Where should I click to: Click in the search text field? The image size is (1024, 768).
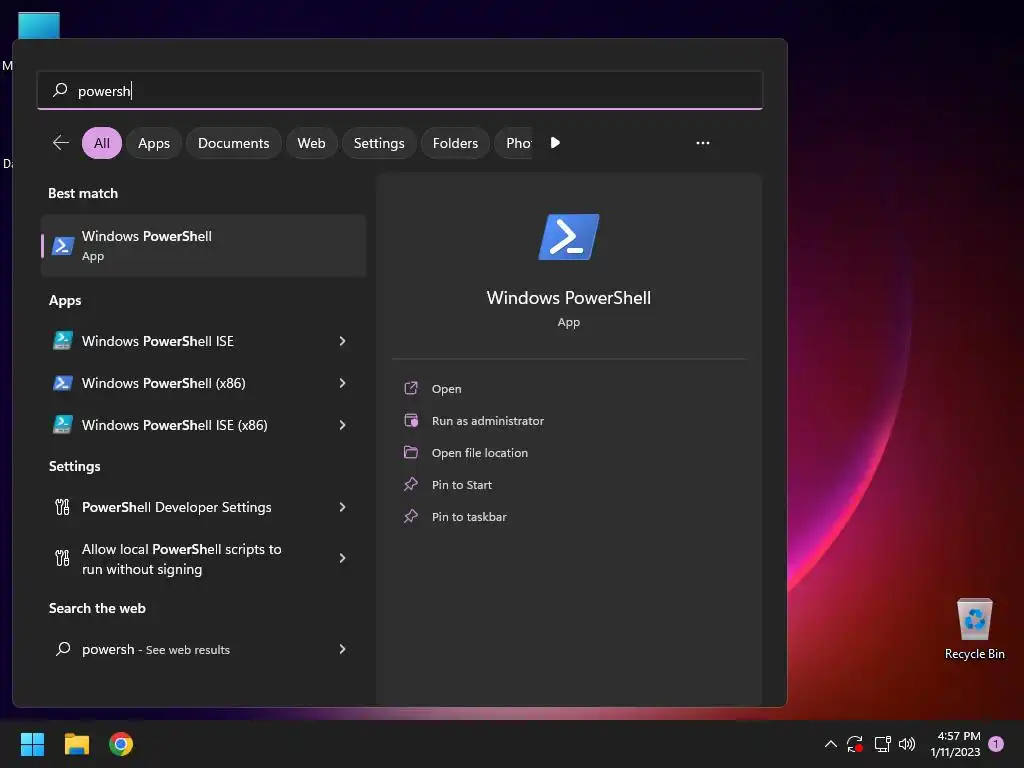pos(400,90)
